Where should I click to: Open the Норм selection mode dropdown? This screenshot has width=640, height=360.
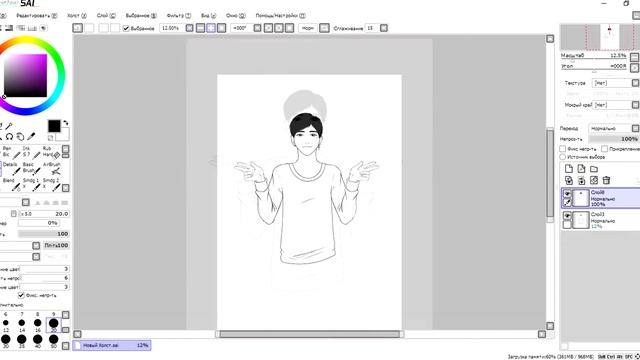click(324, 28)
